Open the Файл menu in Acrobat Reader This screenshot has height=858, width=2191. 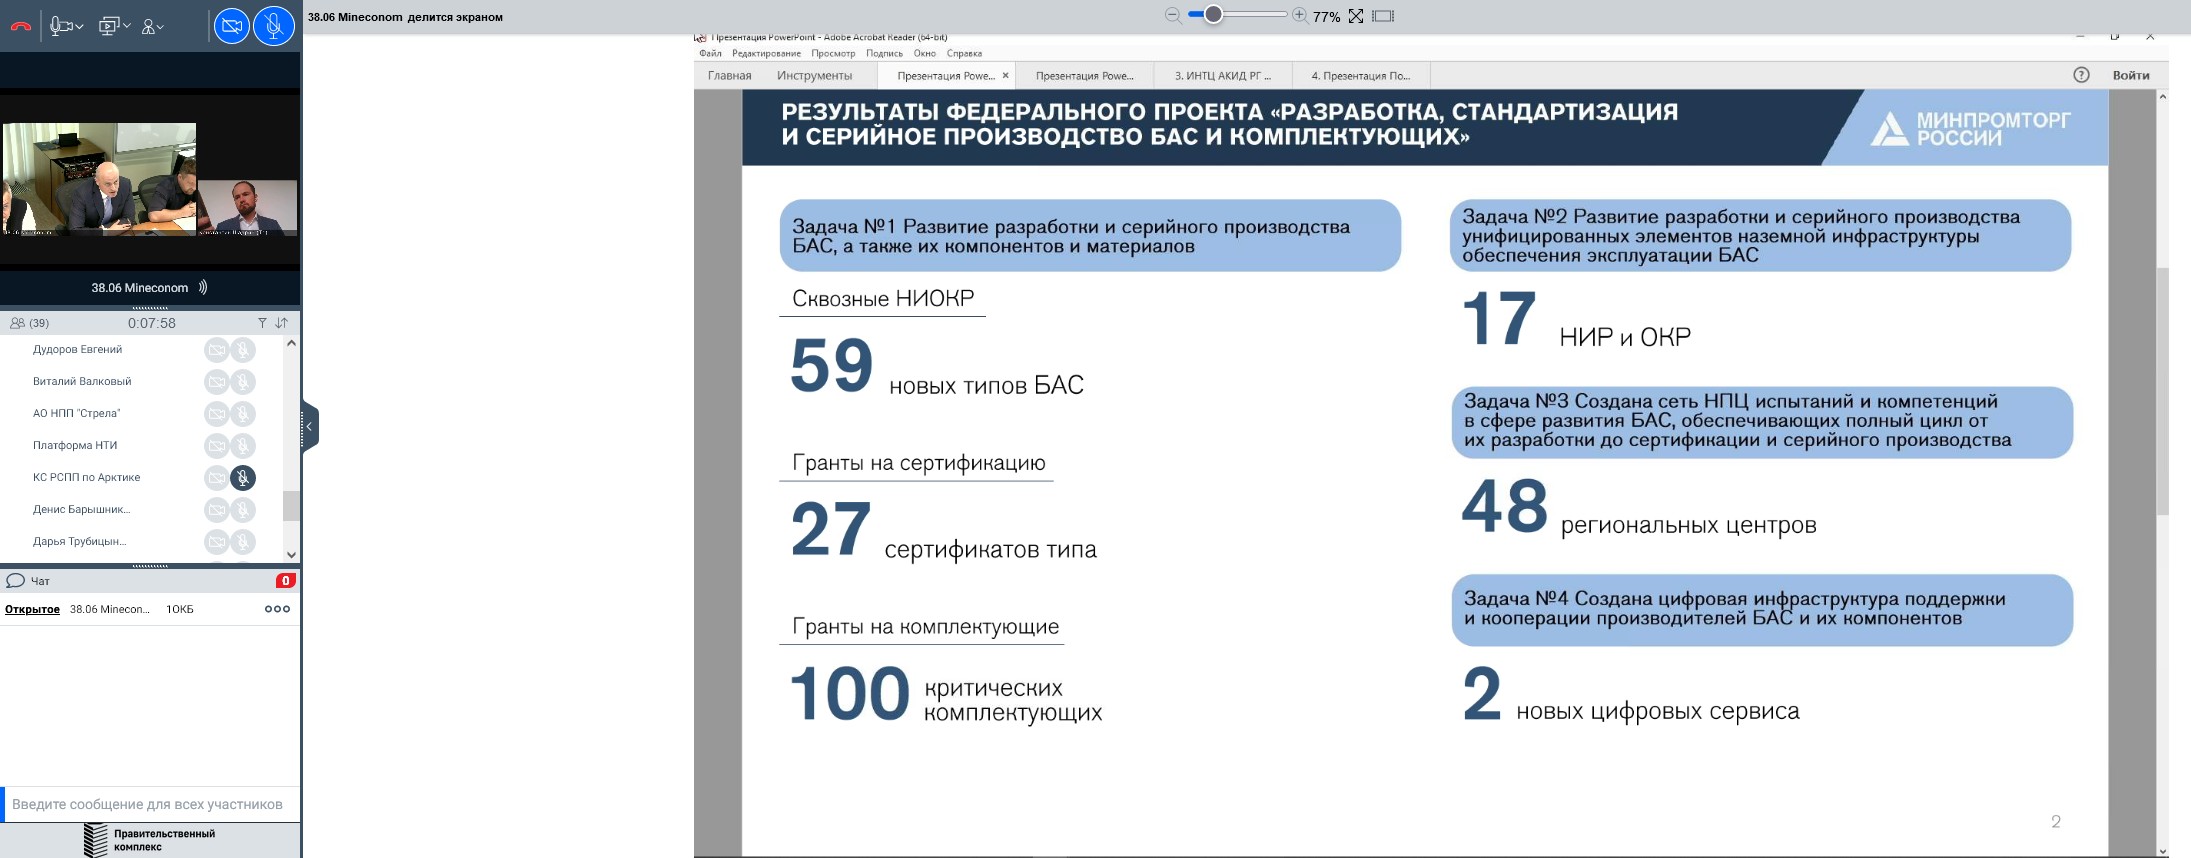tap(710, 53)
